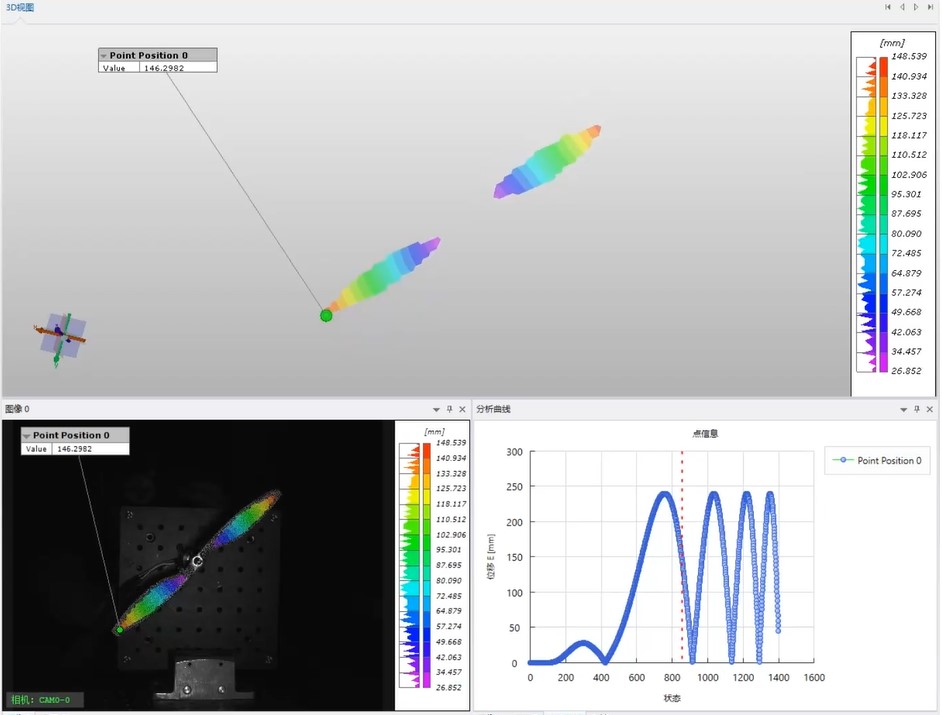The width and height of the screenshot is (942, 715).
Task: Close the 分析曲线 analysis curve panel
Action: (x=930, y=410)
